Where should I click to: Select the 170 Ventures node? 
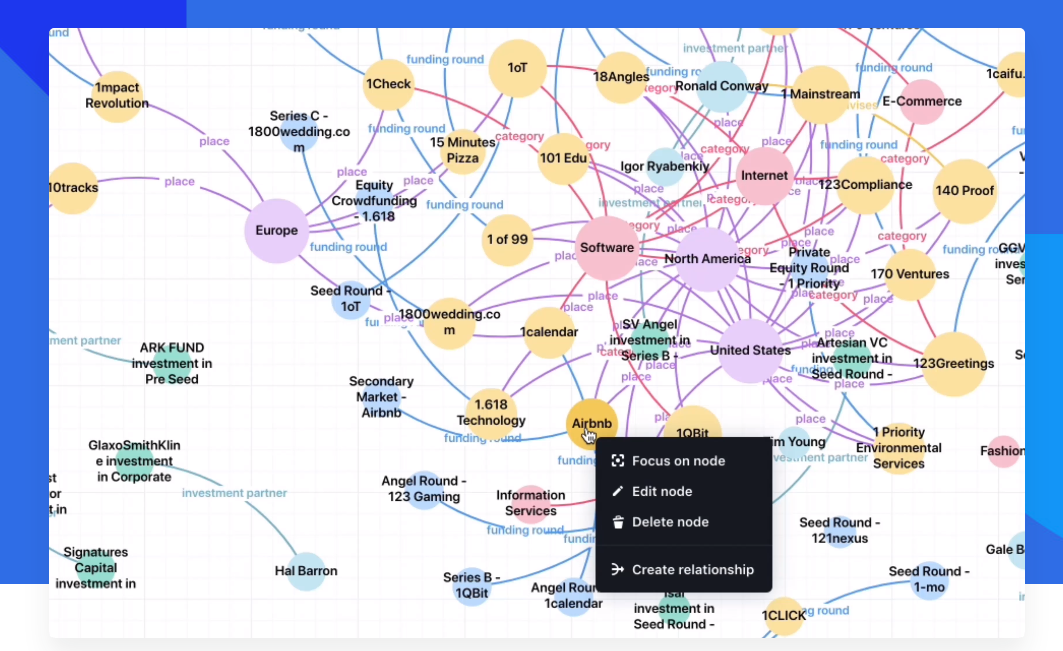[910, 275]
